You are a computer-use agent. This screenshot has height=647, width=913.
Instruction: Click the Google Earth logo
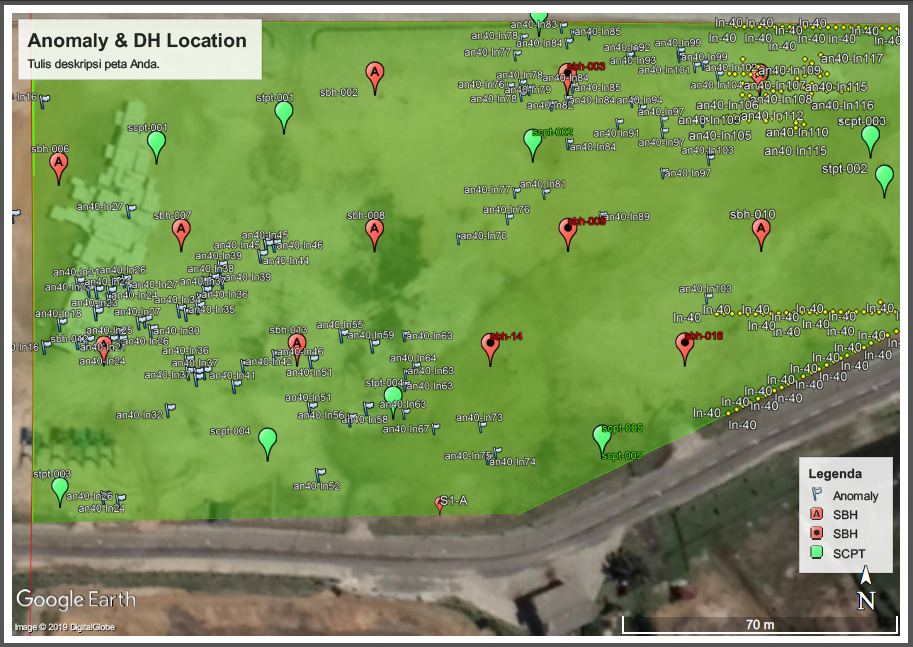[76, 599]
